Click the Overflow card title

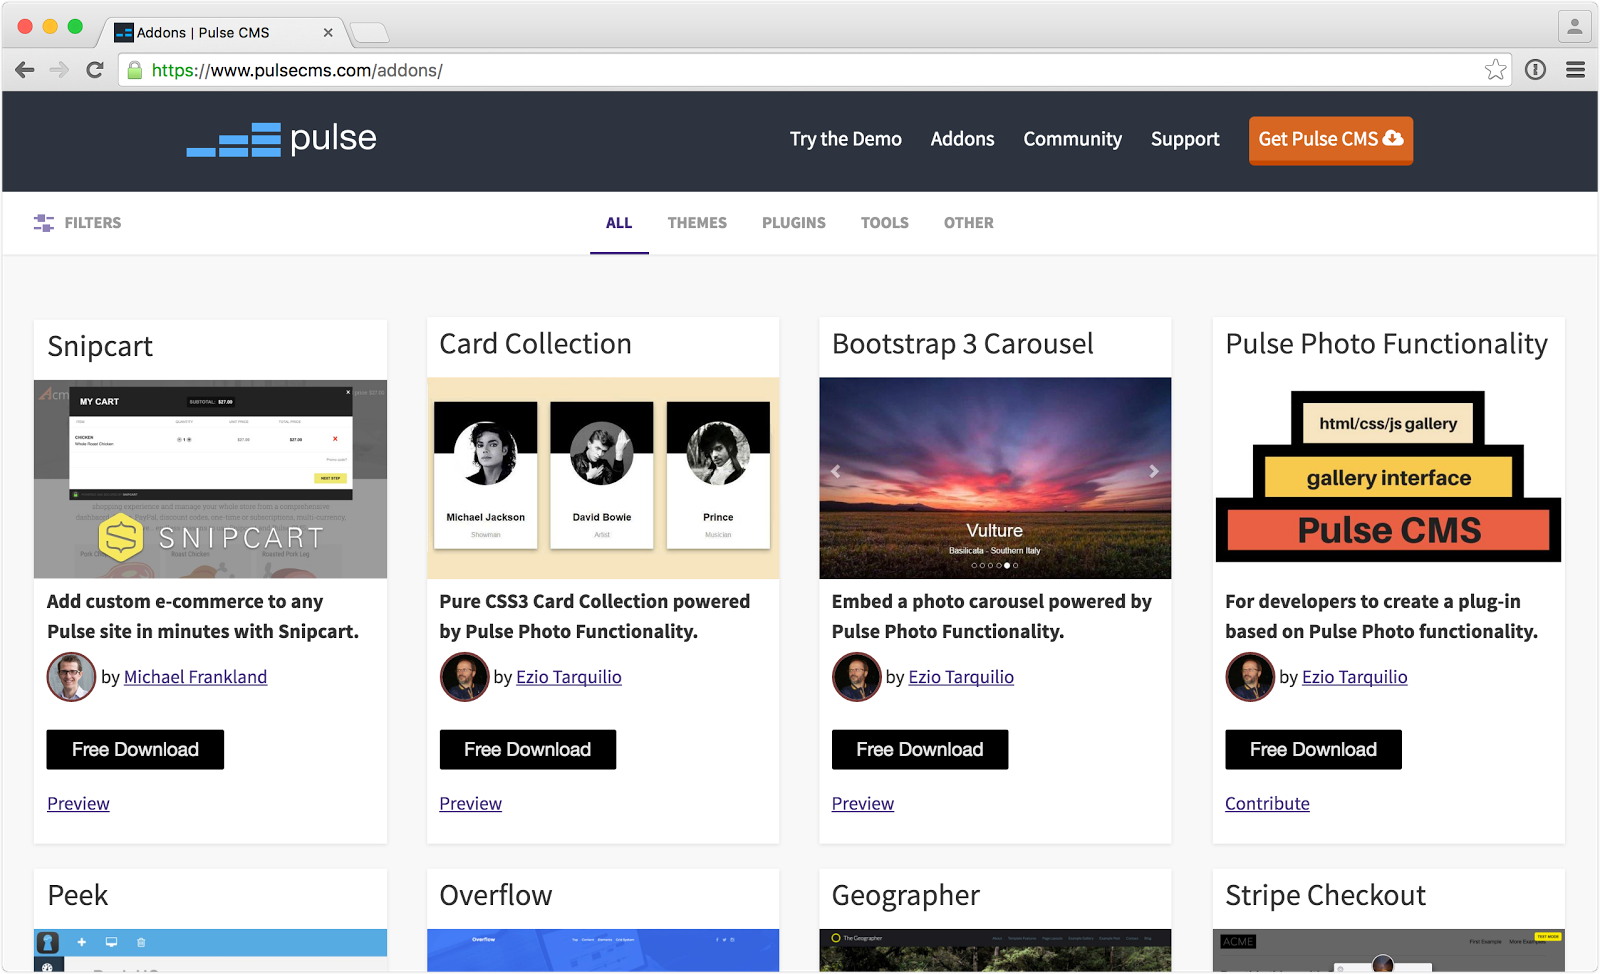coord(496,895)
